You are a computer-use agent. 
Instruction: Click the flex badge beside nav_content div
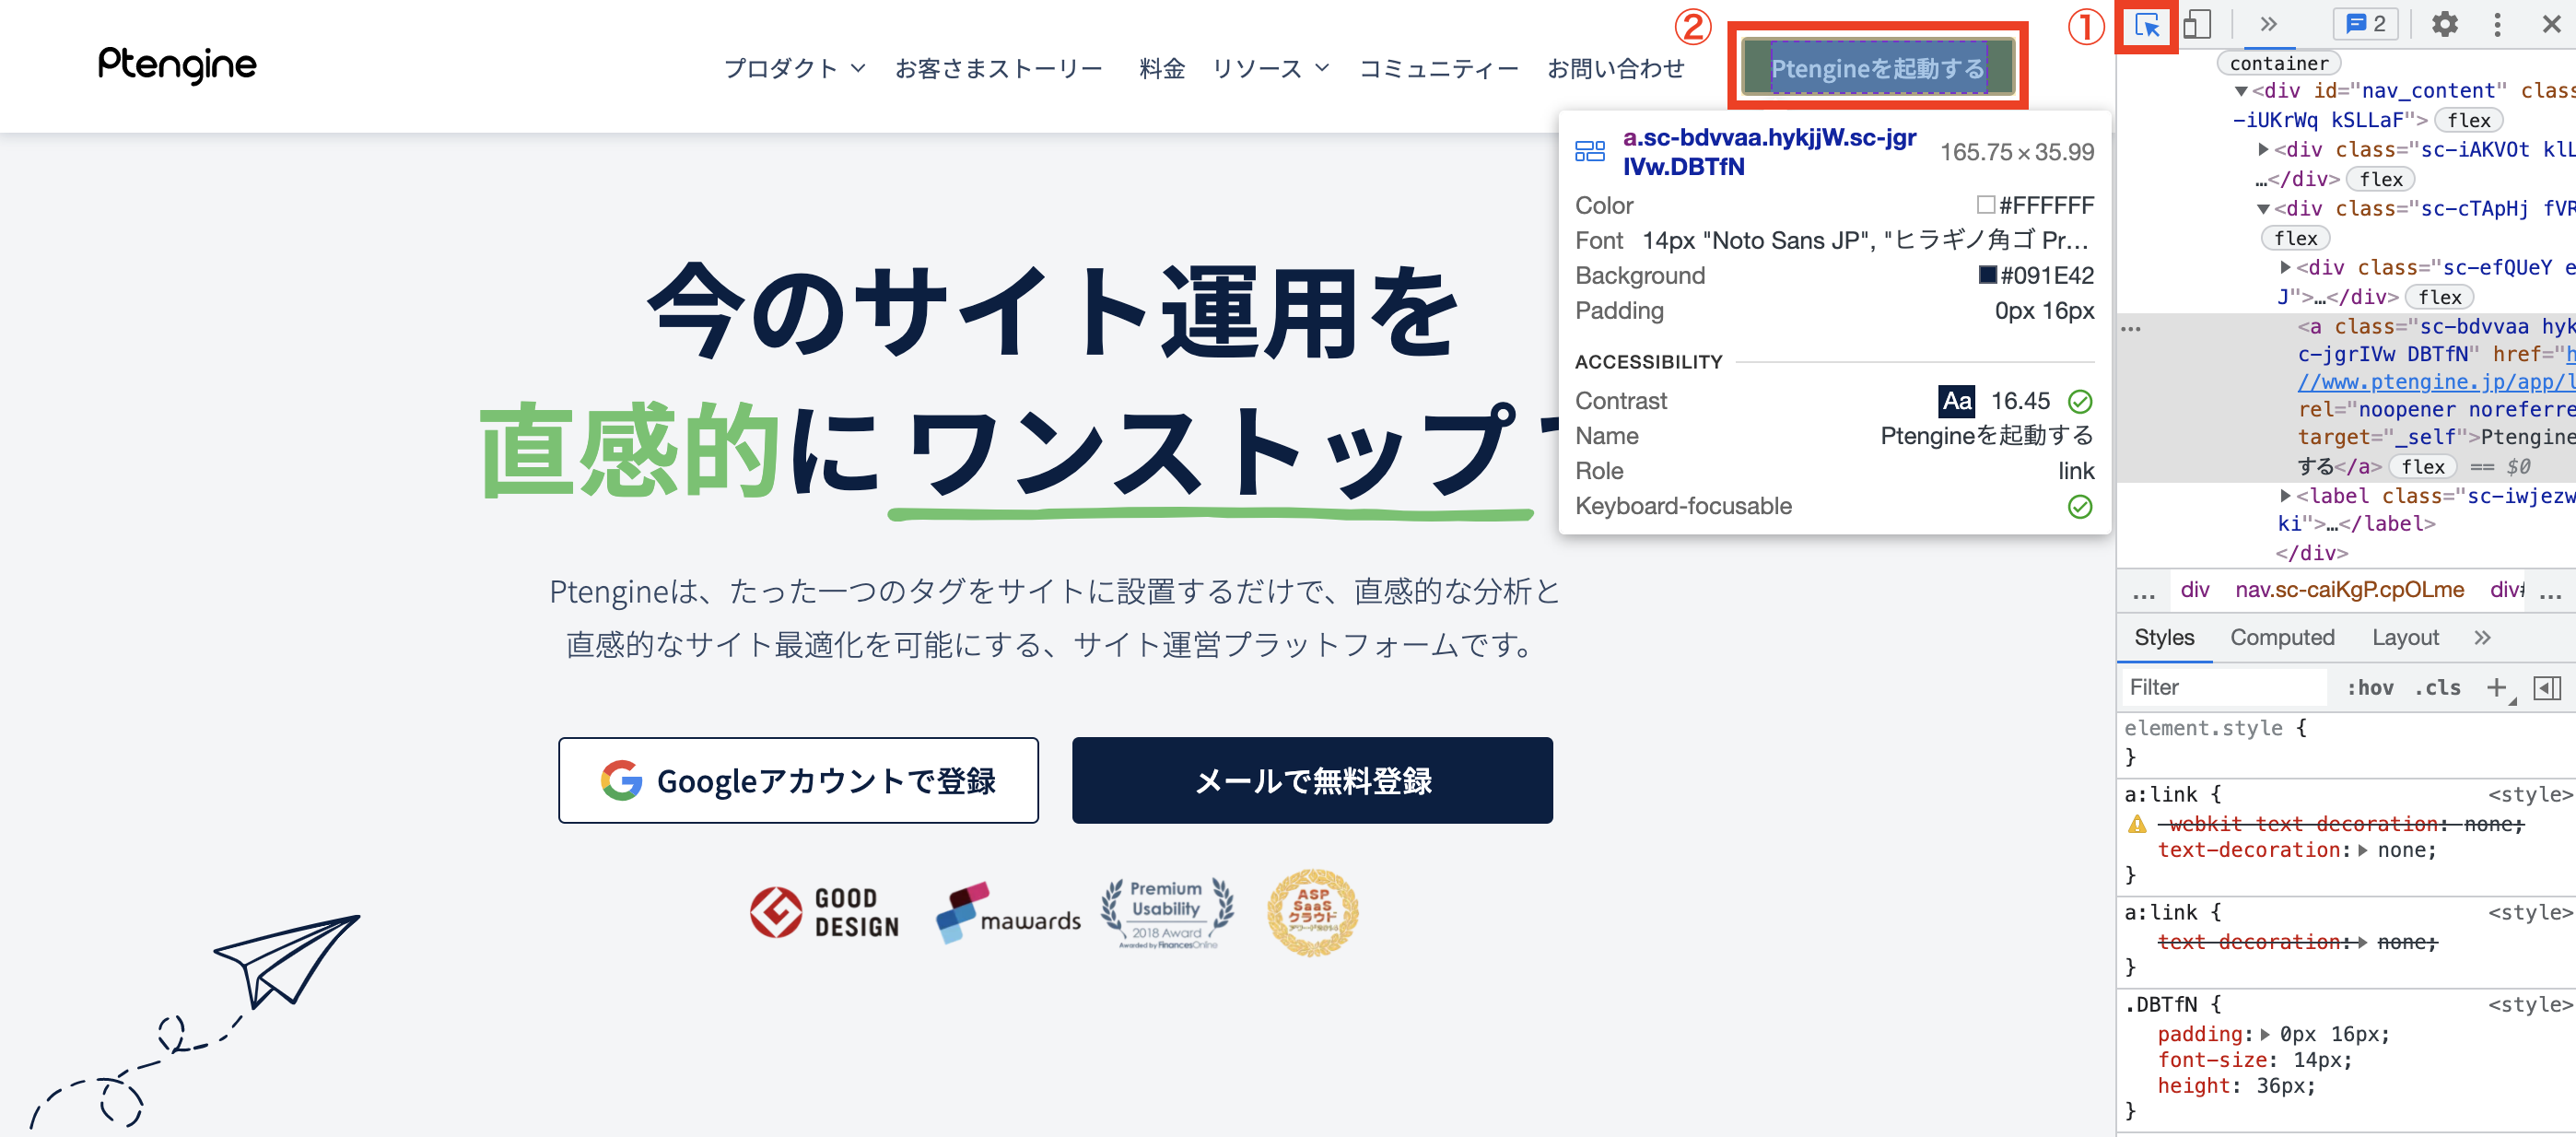click(x=2468, y=120)
